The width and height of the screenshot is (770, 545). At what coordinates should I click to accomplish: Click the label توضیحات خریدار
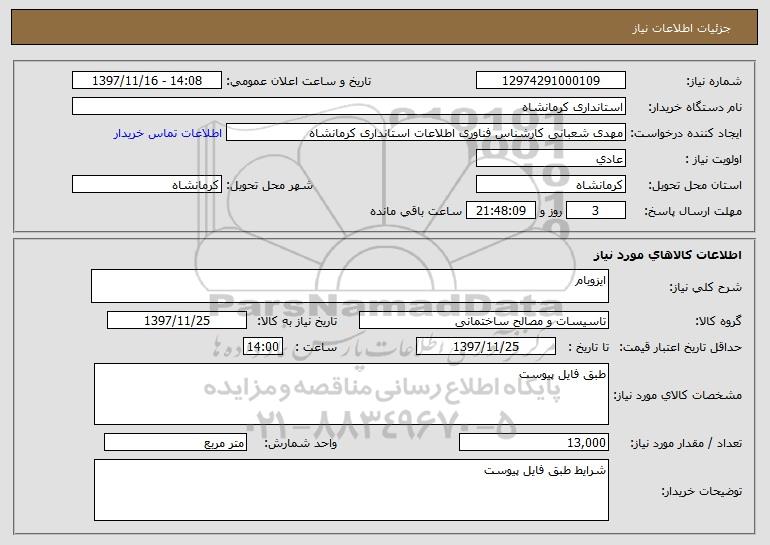pyautogui.click(x=702, y=491)
